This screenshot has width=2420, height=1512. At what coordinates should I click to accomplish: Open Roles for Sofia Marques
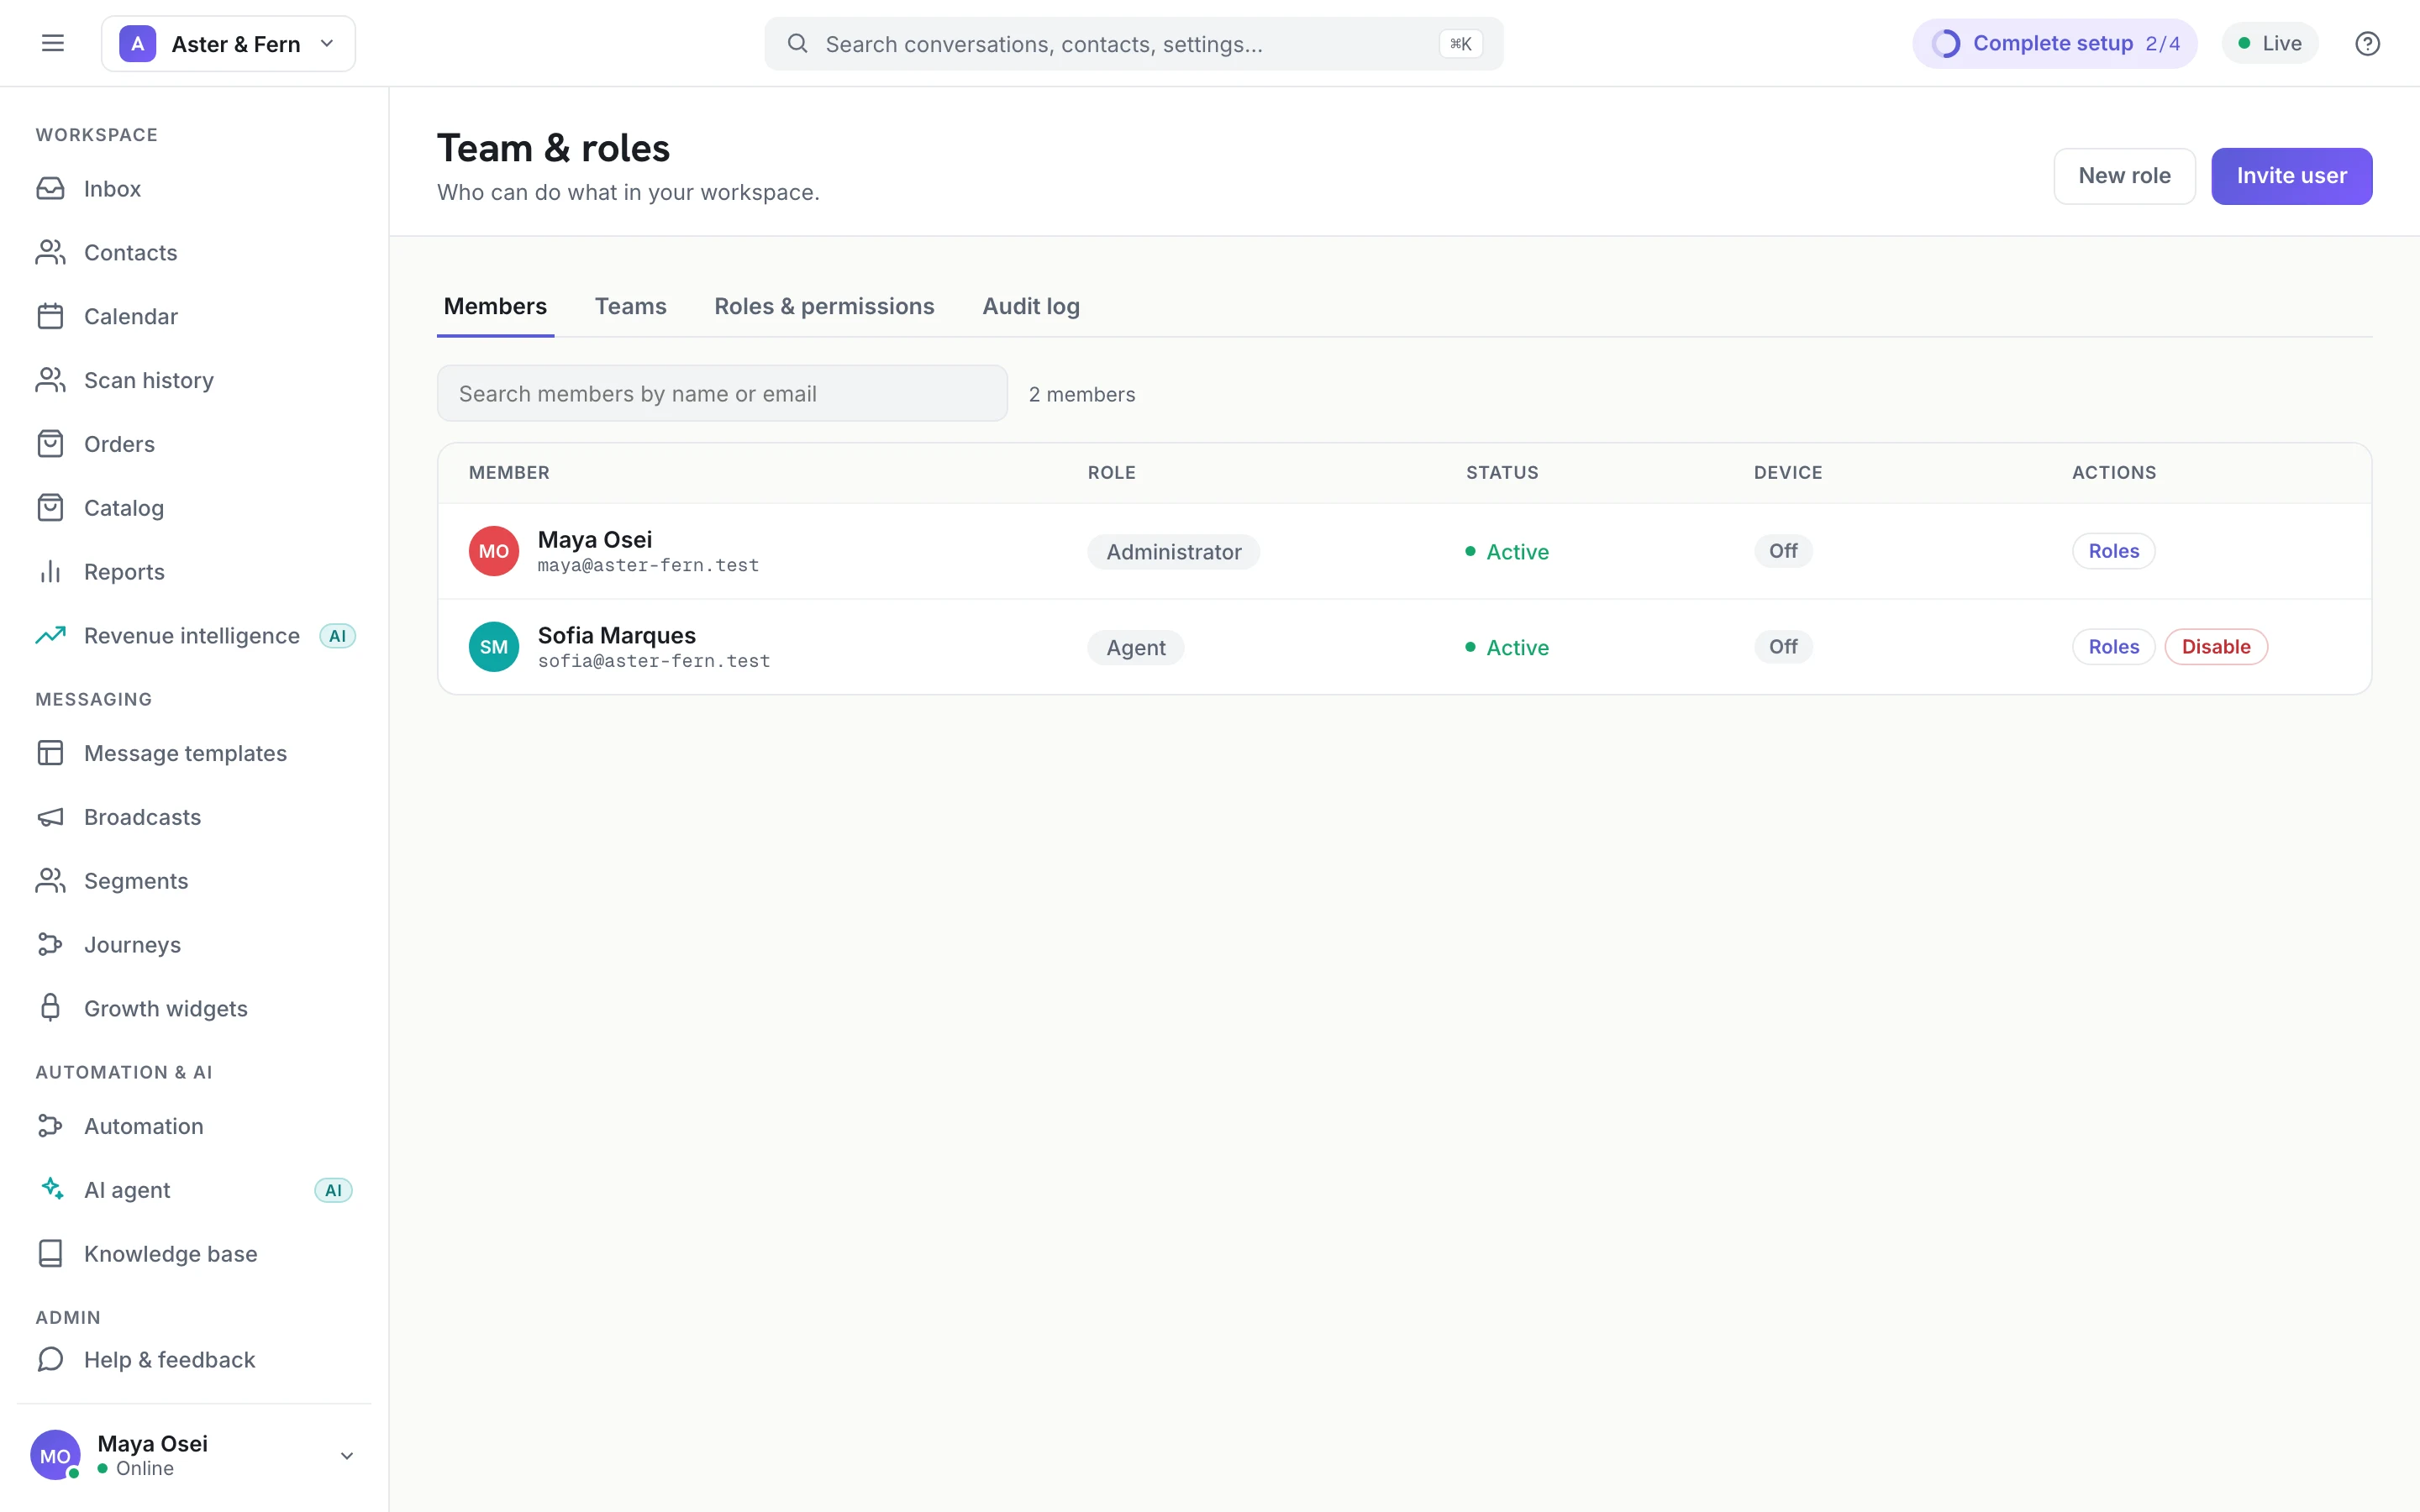tap(2113, 647)
